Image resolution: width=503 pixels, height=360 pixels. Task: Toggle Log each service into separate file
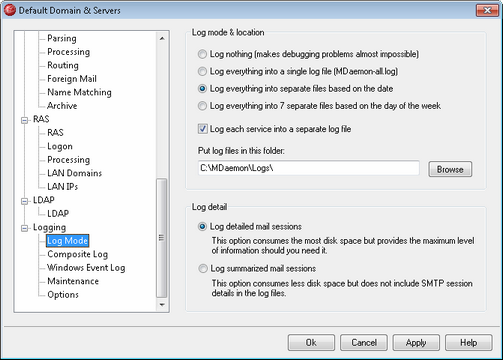[202, 129]
